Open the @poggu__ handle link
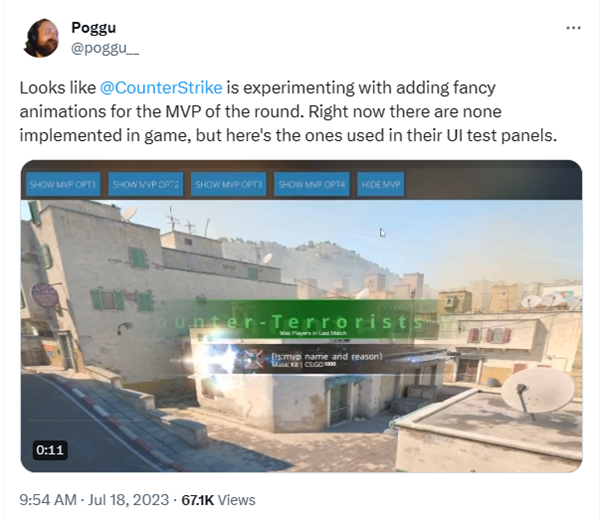Viewport: 600px width, 518px height. 105,49
